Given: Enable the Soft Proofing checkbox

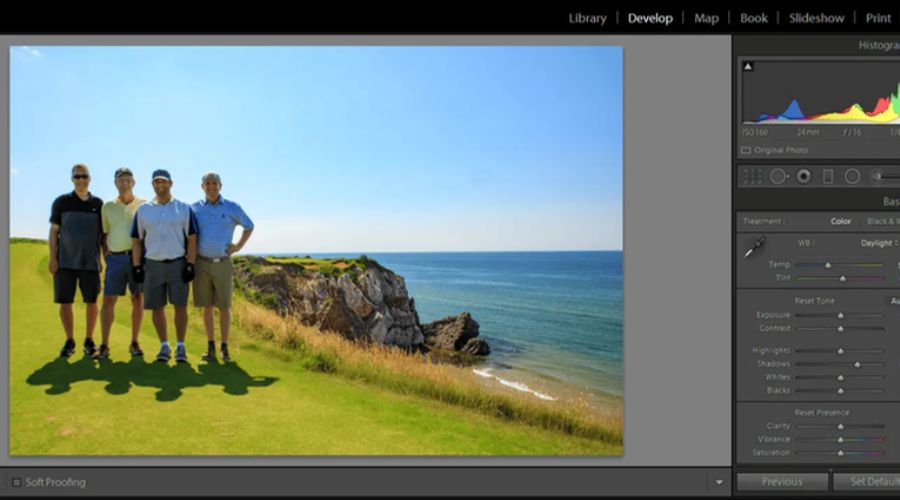Looking at the screenshot, I should (x=16, y=482).
